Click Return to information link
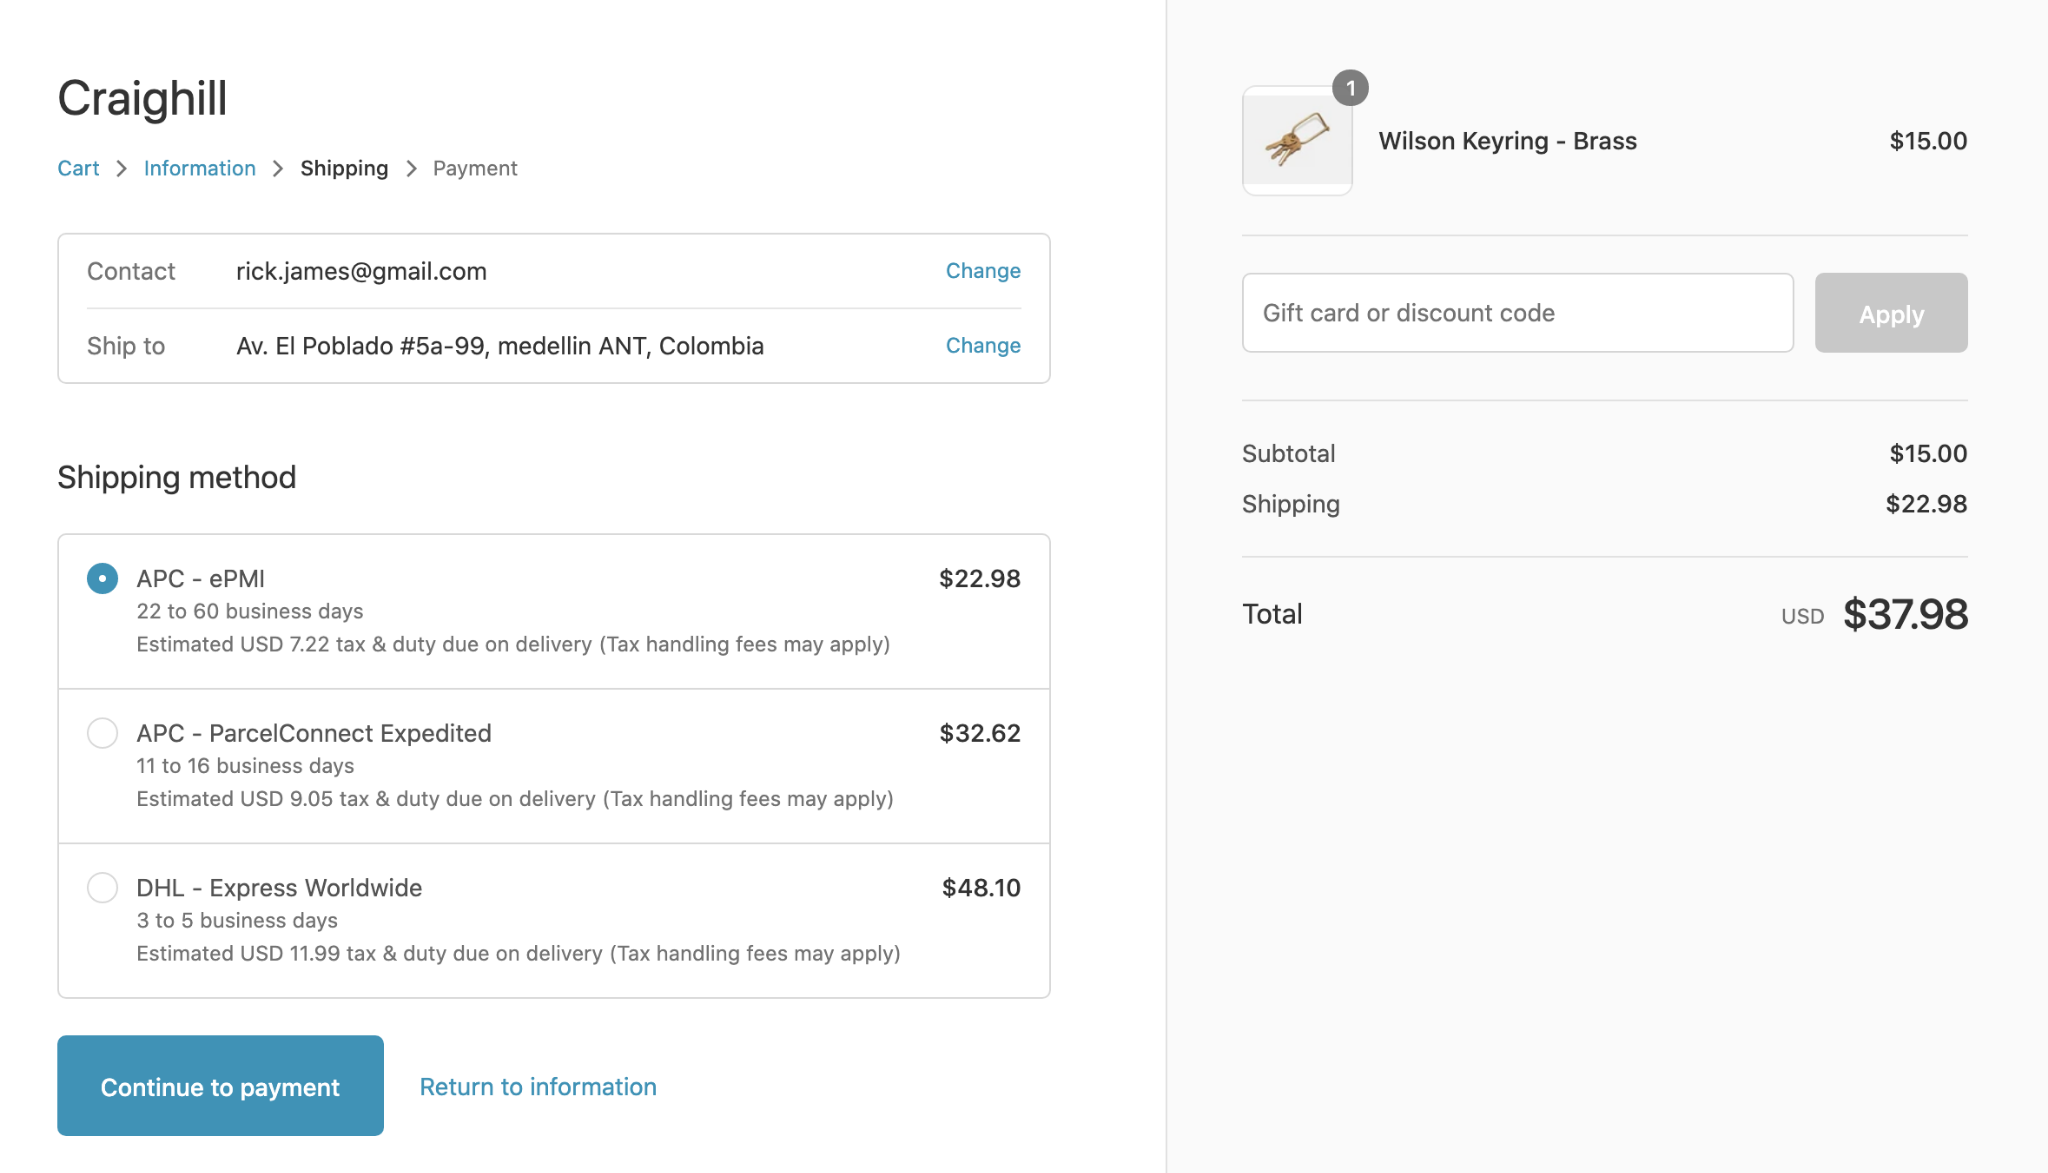This screenshot has height=1173, width=2048. click(x=538, y=1087)
